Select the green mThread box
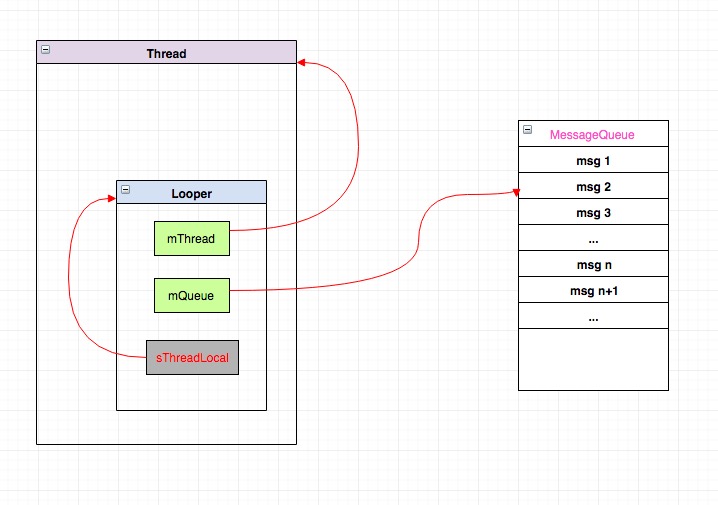 pos(191,238)
